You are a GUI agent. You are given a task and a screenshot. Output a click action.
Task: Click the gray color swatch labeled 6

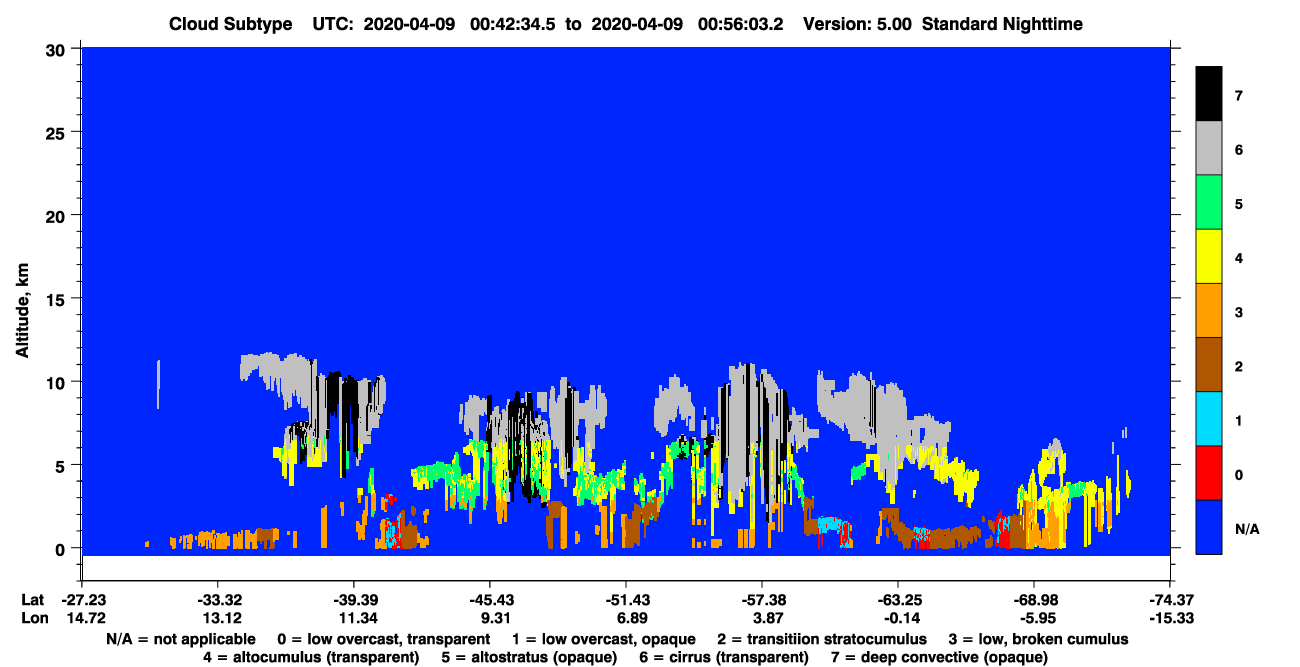(x=1209, y=148)
